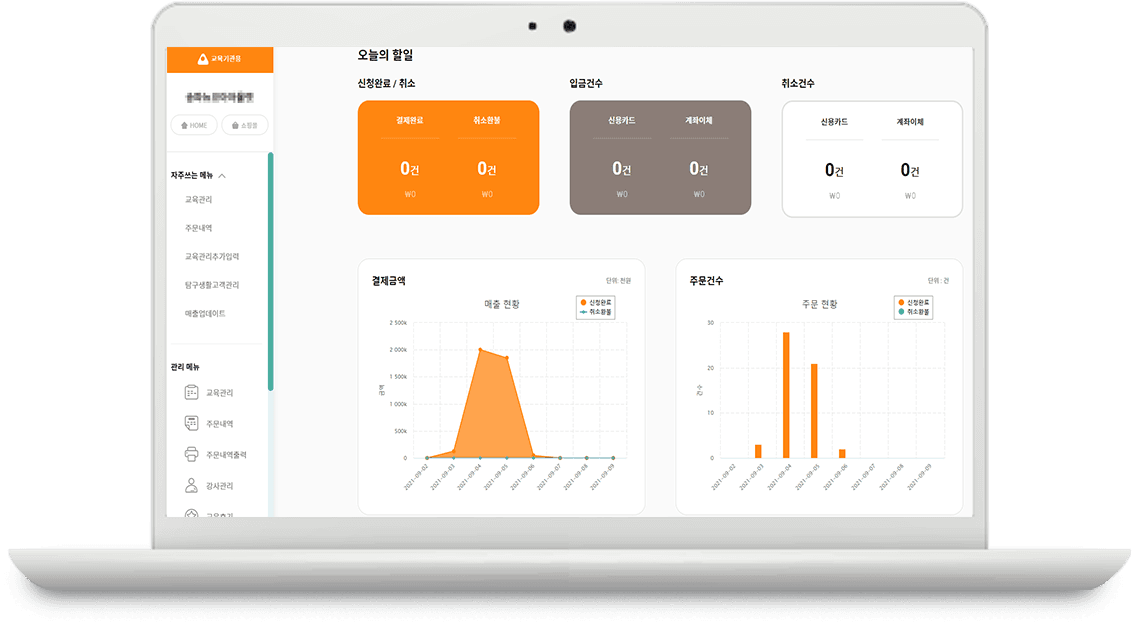The height and width of the screenshot is (623, 1132).
Task: Go to 탐구생활고객관리 in the sidebar
Action: click(211, 285)
